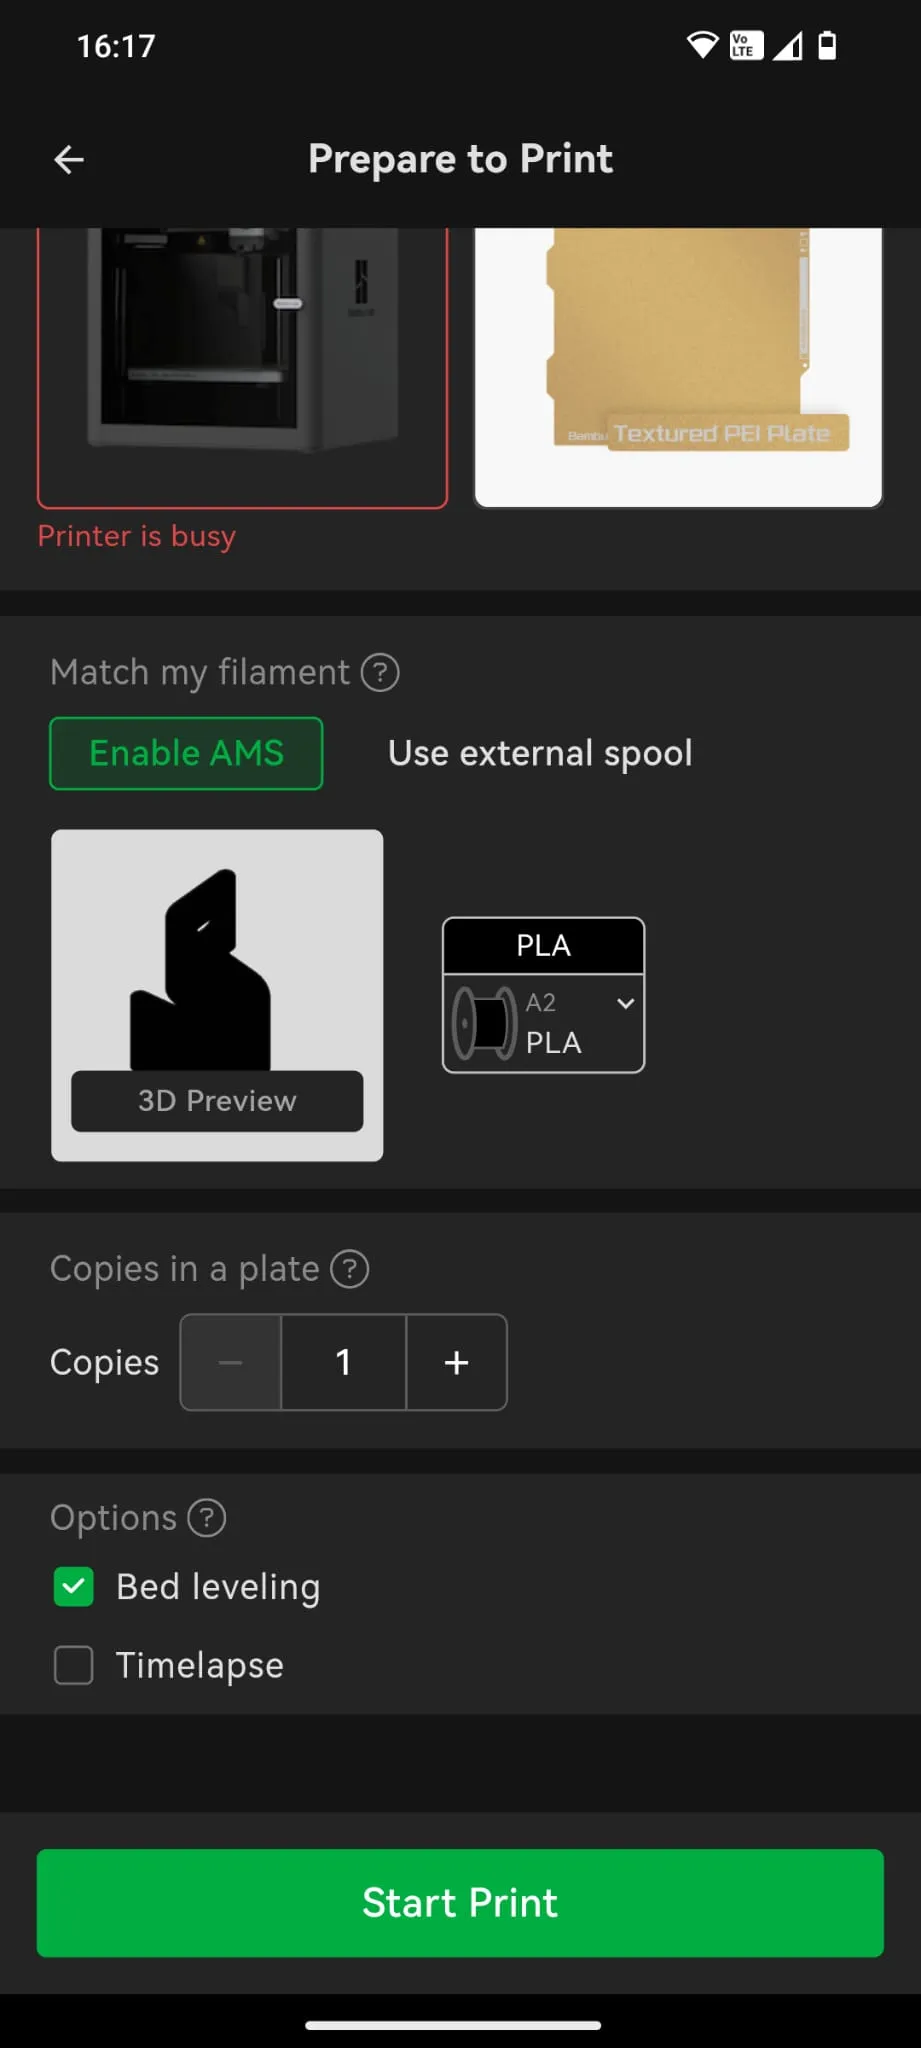This screenshot has height=2048, width=921.
Task: Decrease copies with the minus button
Action: pyautogui.click(x=231, y=1362)
